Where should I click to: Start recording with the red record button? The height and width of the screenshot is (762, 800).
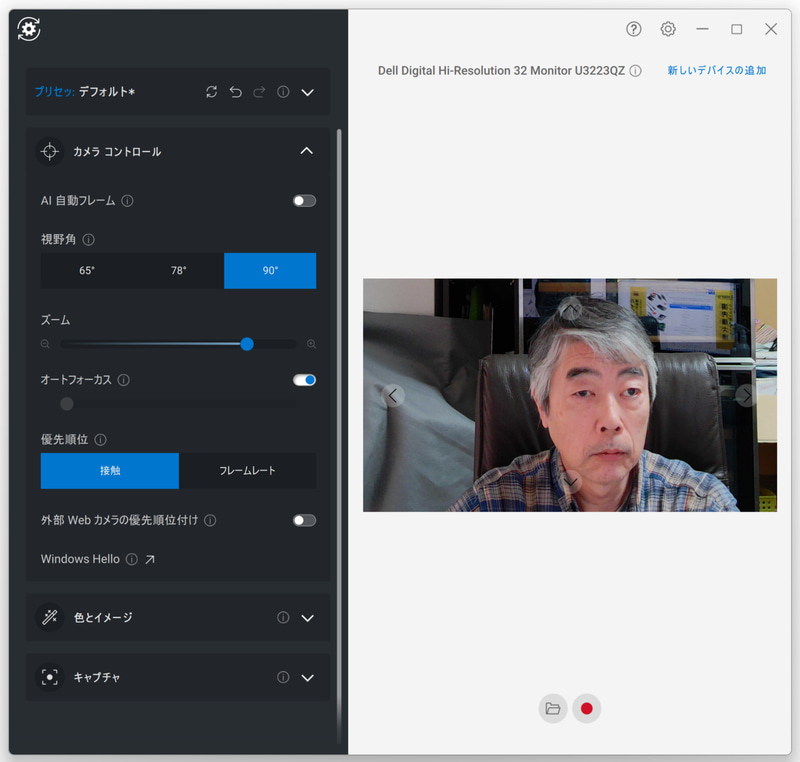[587, 708]
